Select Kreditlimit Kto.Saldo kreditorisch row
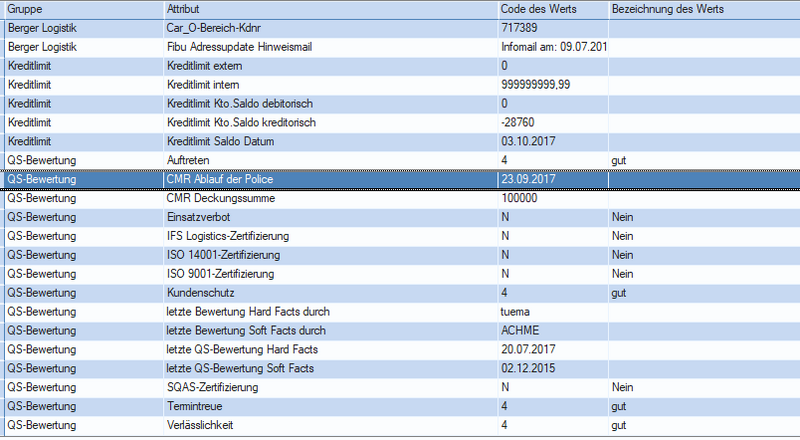This screenshot has height=440, width=800. (x=402, y=123)
